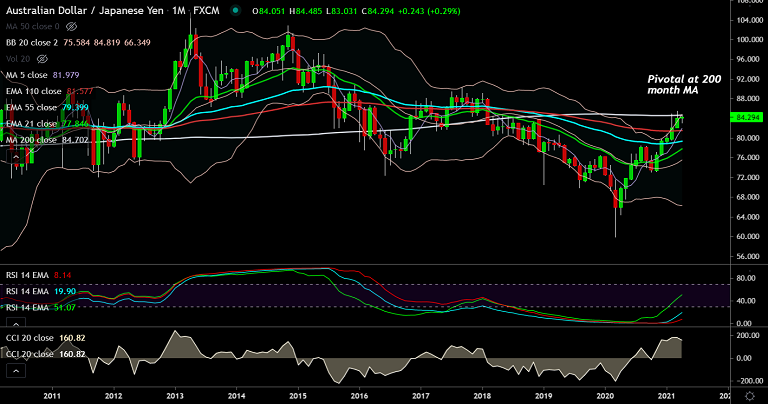
Task: Click the H84.485 high value in header
Action: 306,11
